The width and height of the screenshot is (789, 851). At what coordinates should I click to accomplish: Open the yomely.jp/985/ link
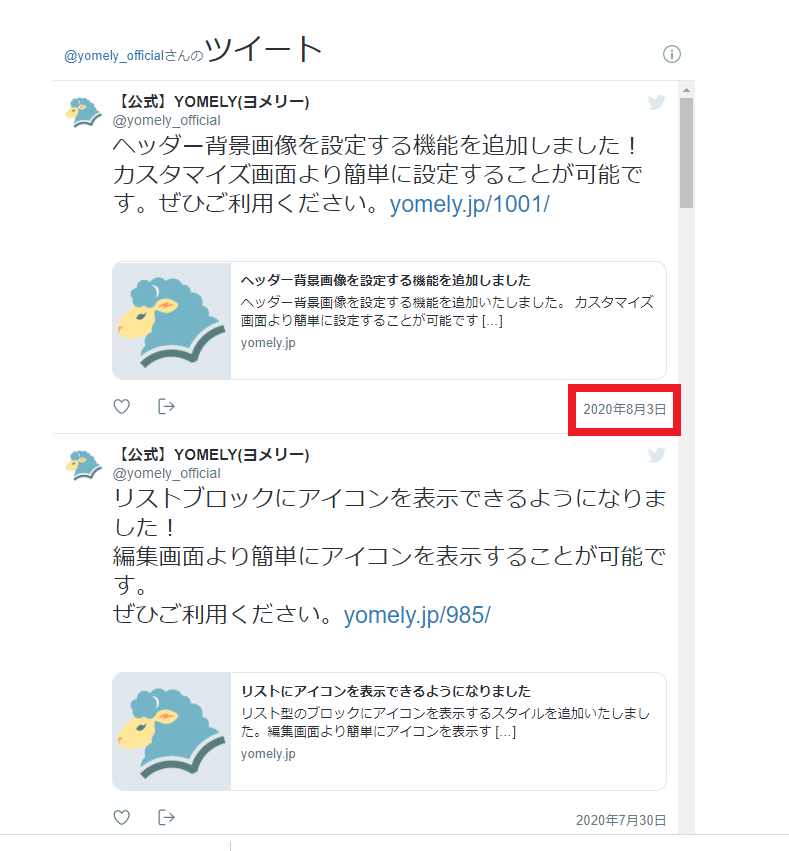[417, 615]
